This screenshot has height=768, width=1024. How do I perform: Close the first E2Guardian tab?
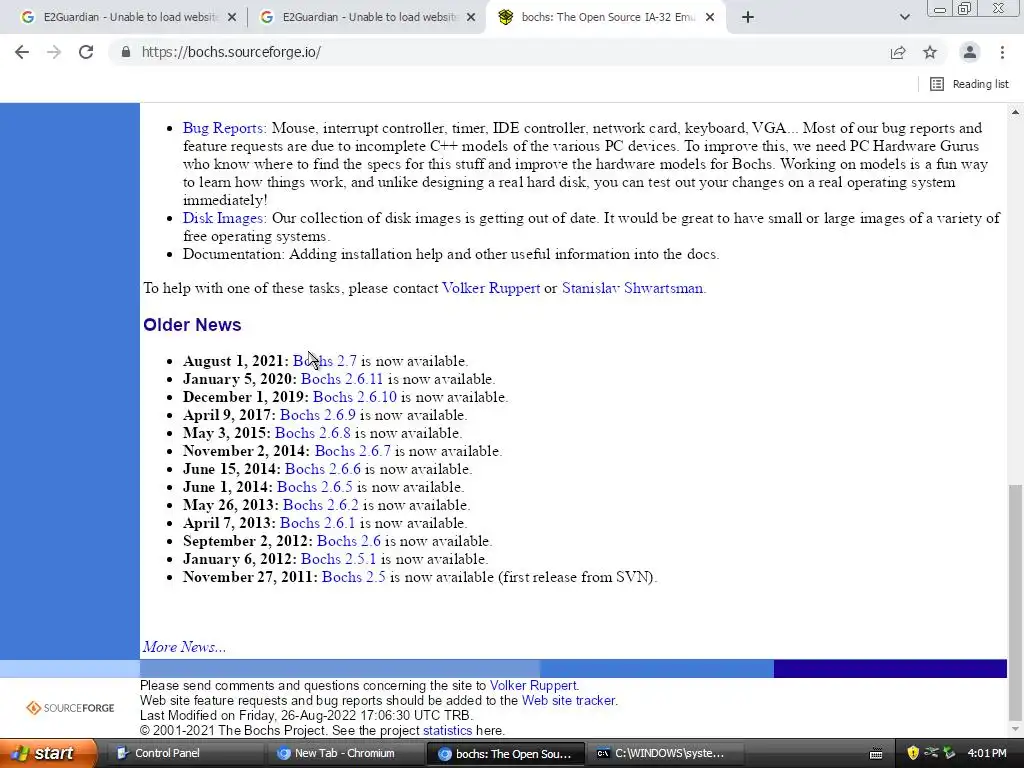click(x=232, y=18)
